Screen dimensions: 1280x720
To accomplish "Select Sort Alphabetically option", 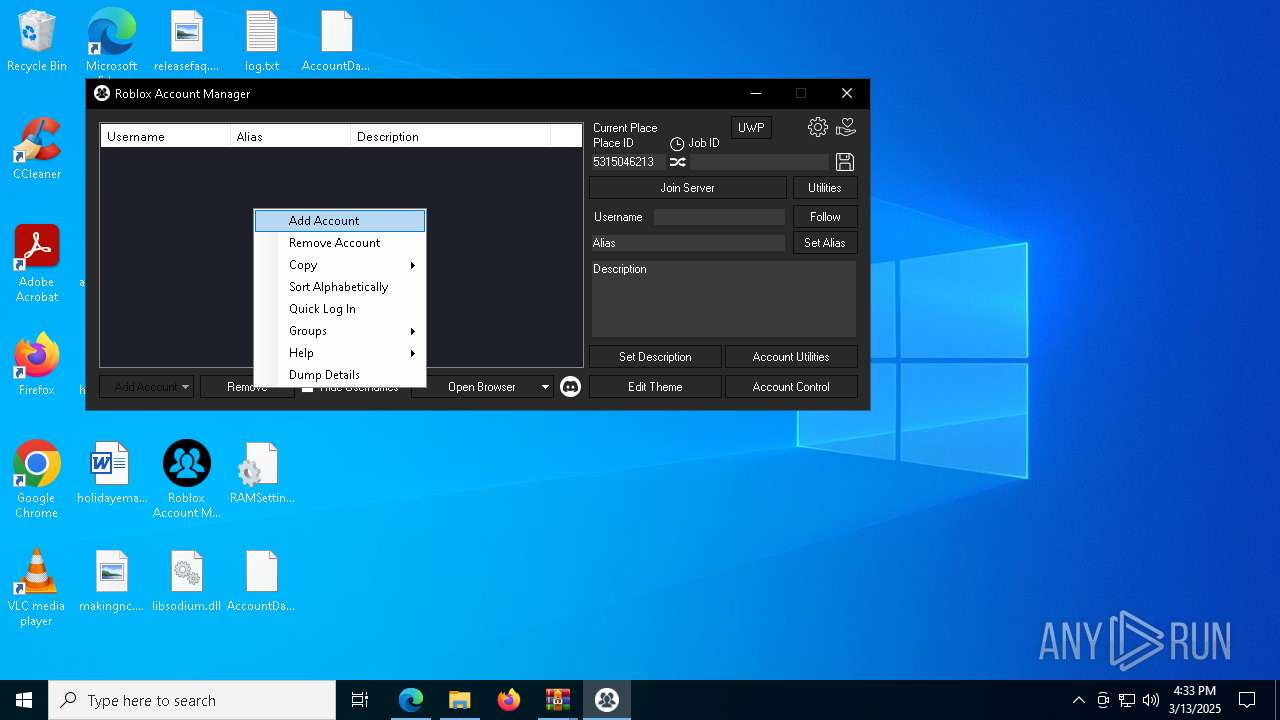I will pos(340,287).
